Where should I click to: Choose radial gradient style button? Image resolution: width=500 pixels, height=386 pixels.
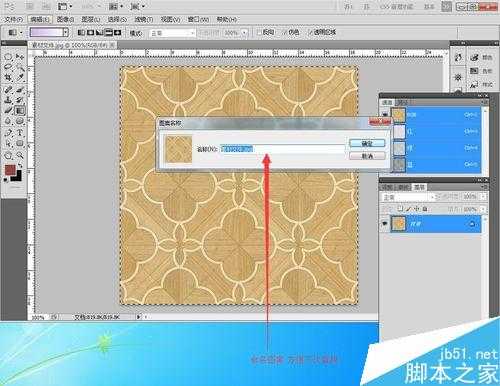click(90, 32)
